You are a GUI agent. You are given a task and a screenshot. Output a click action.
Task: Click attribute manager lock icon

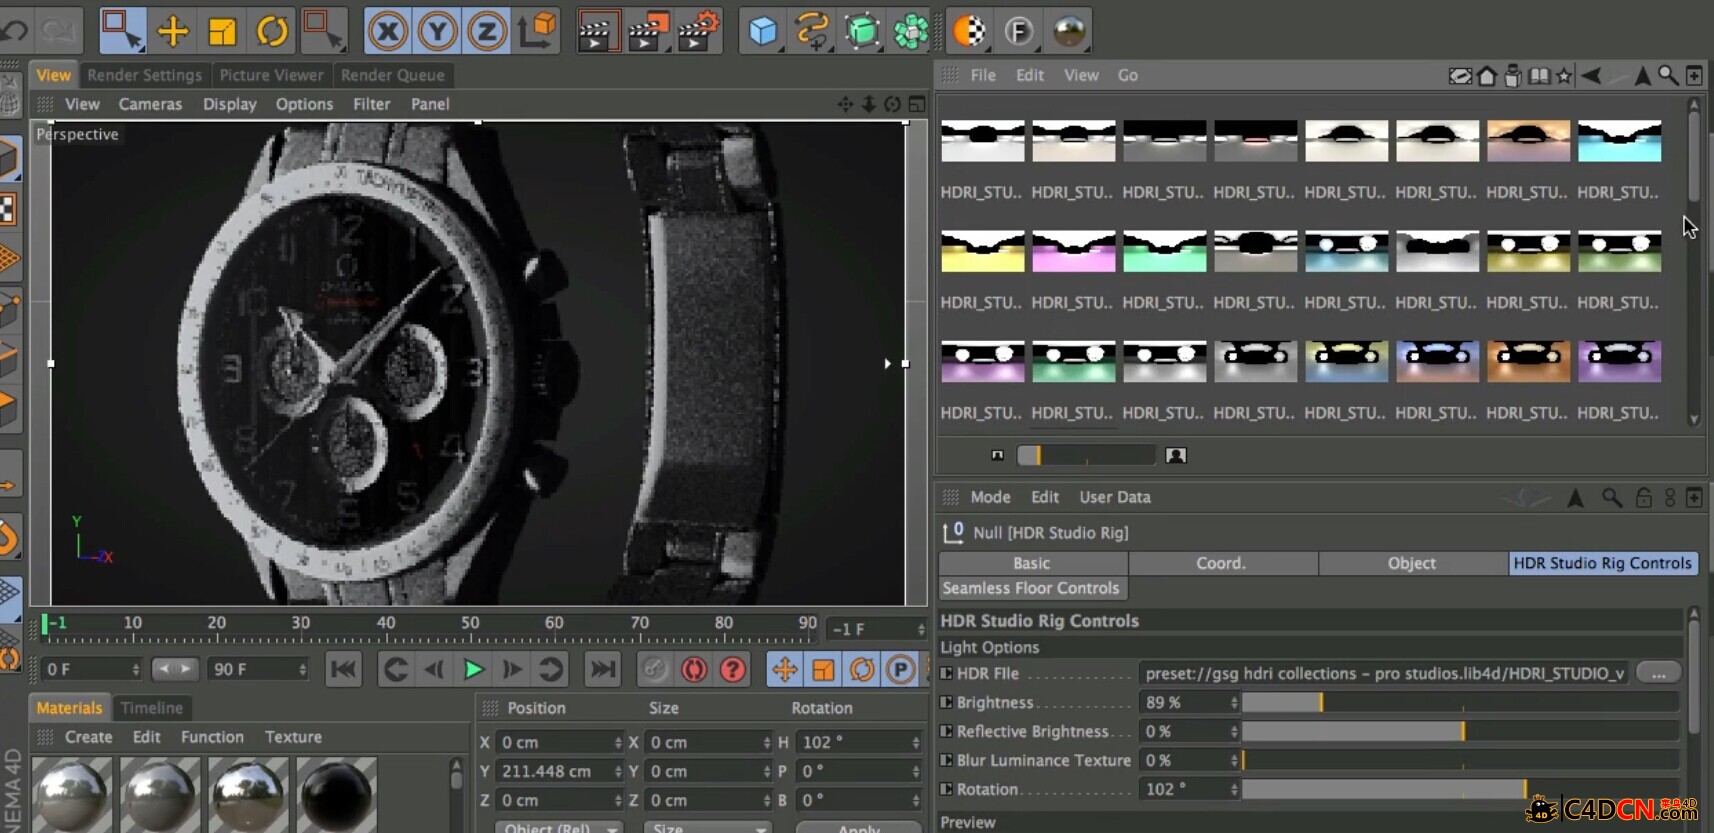tap(1643, 497)
